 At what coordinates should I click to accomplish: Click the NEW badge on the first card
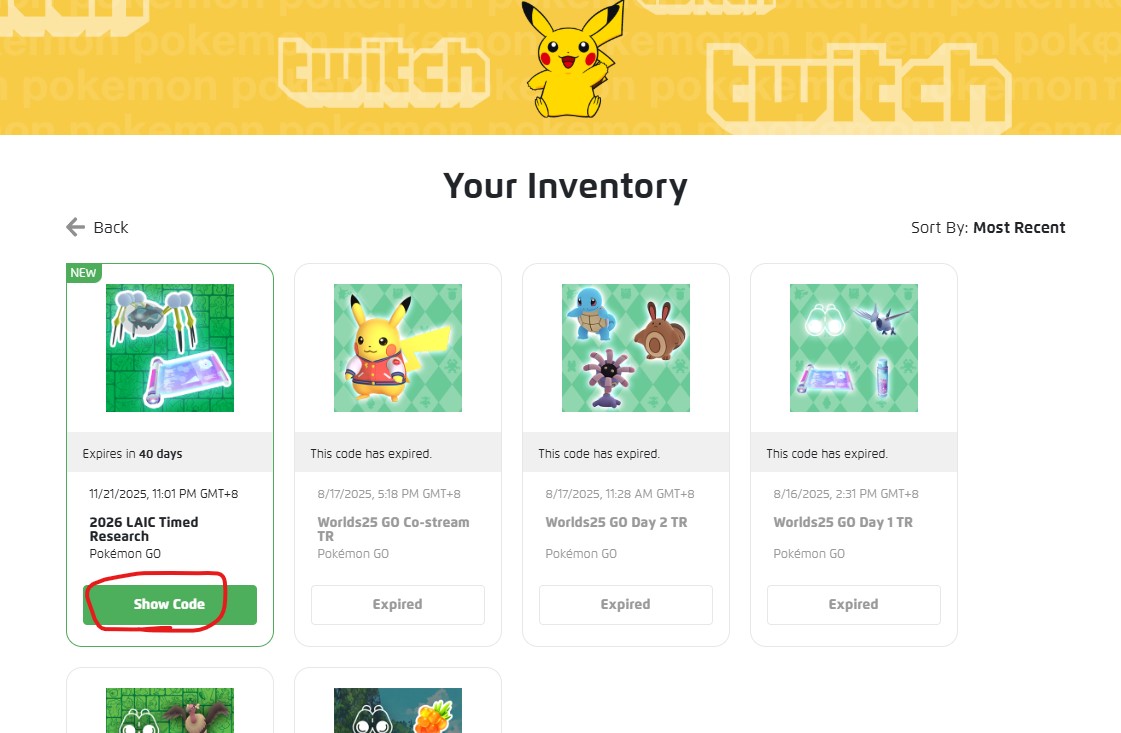coord(84,272)
